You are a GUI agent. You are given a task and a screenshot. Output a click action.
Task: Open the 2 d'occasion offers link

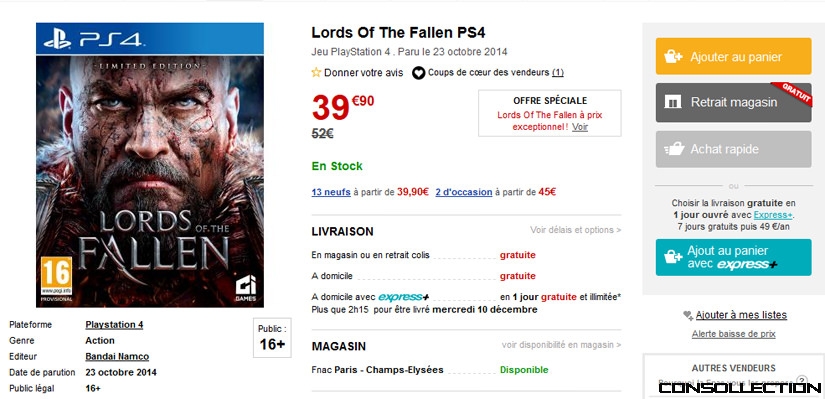(464, 192)
